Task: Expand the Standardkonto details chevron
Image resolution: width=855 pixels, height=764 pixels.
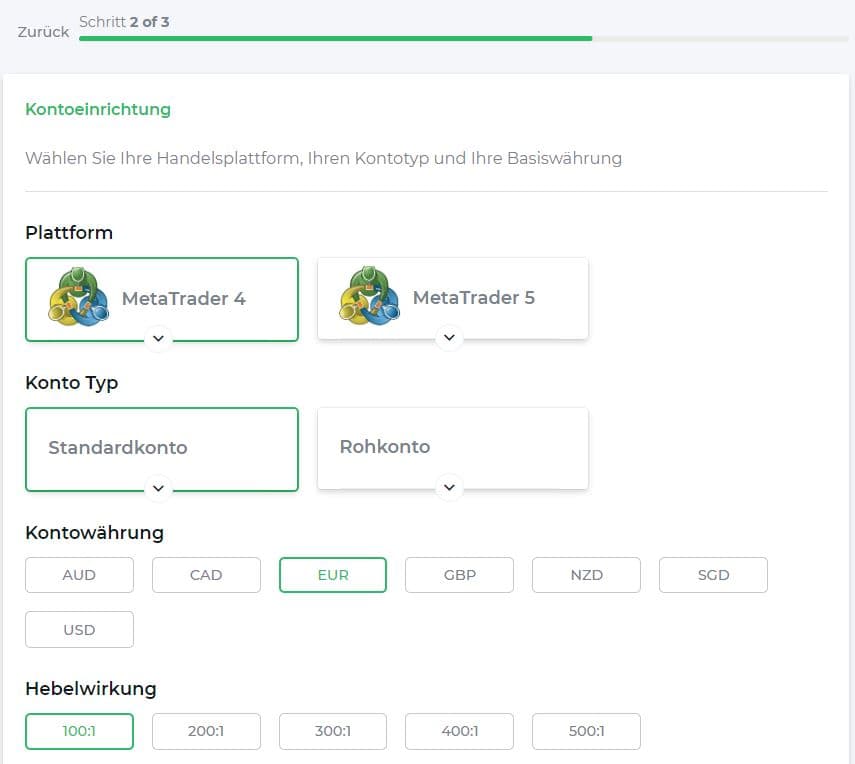Action: [x=158, y=488]
